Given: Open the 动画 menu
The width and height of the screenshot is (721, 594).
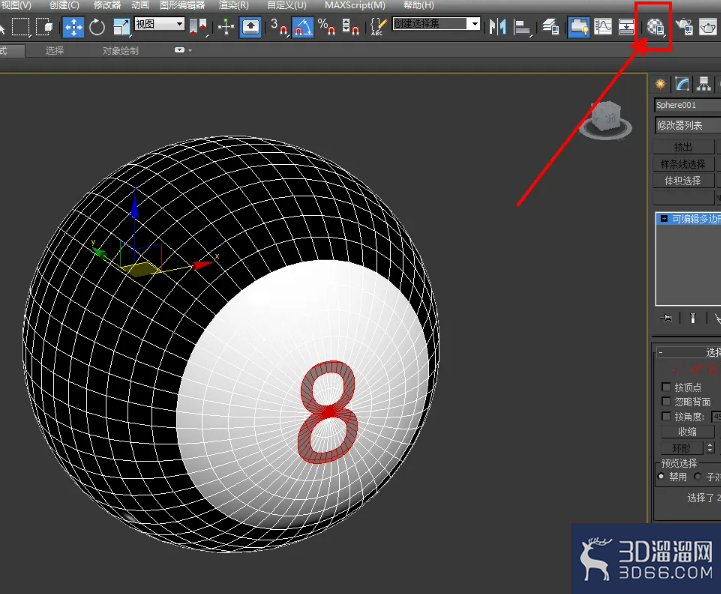Looking at the screenshot, I should [140, 6].
